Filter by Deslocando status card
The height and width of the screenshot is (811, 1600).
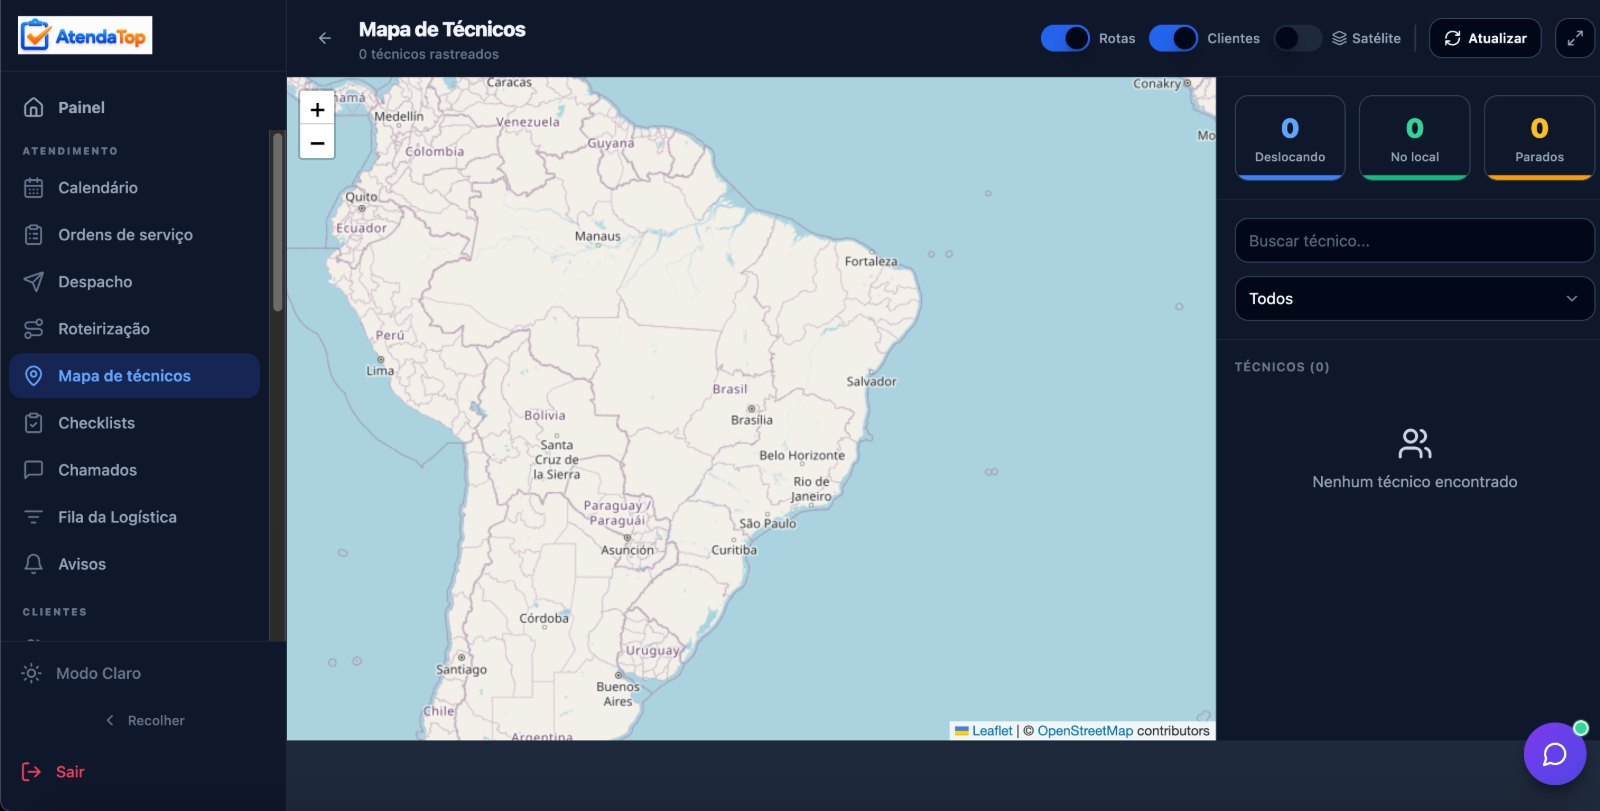[x=1290, y=138]
